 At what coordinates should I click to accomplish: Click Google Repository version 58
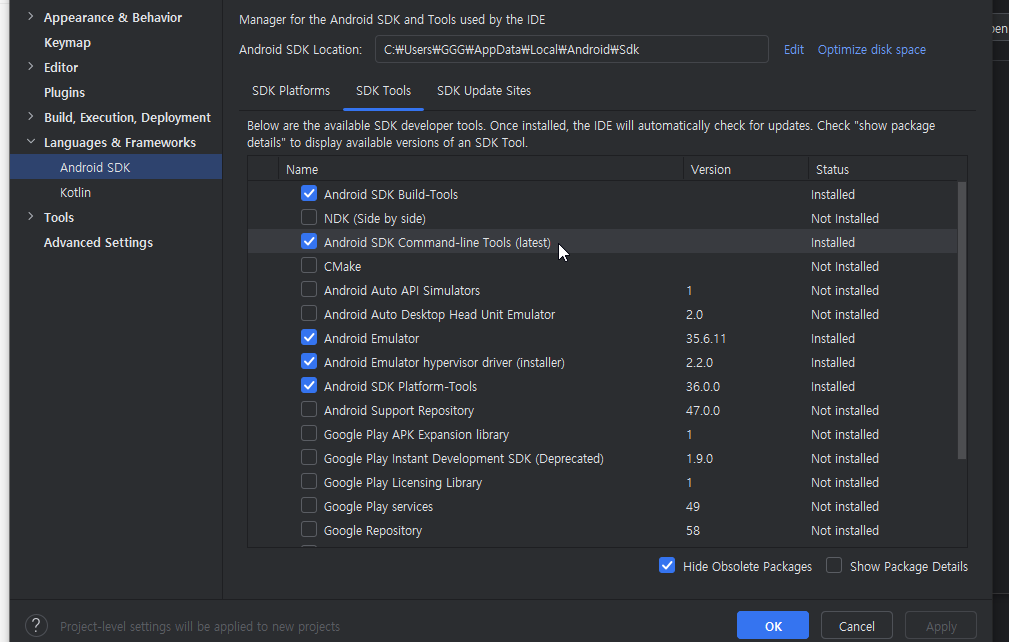[693, 531]
